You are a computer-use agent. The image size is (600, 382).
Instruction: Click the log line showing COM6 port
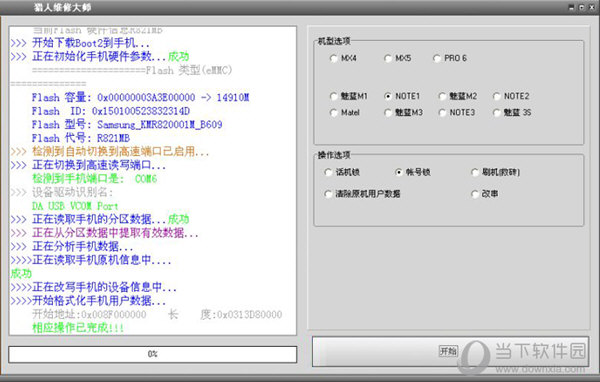95,179
